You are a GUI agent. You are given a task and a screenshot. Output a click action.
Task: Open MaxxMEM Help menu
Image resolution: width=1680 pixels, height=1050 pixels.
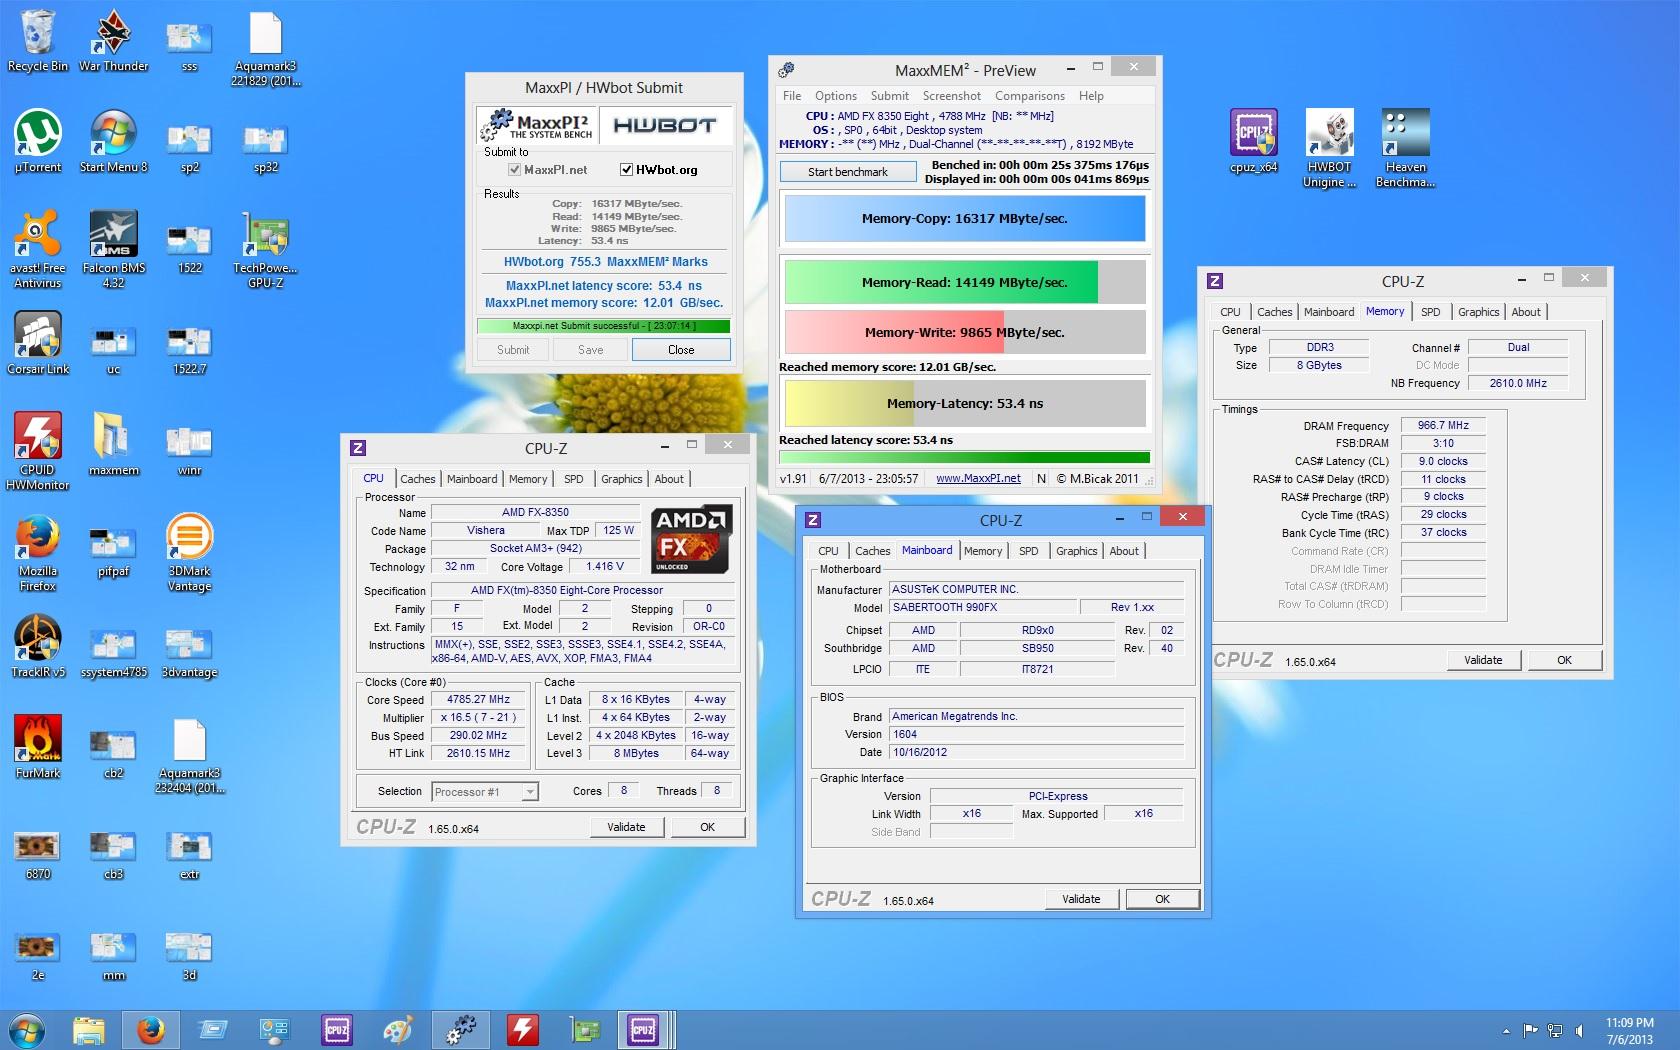pyautogui.click(x=1091, y=96)
